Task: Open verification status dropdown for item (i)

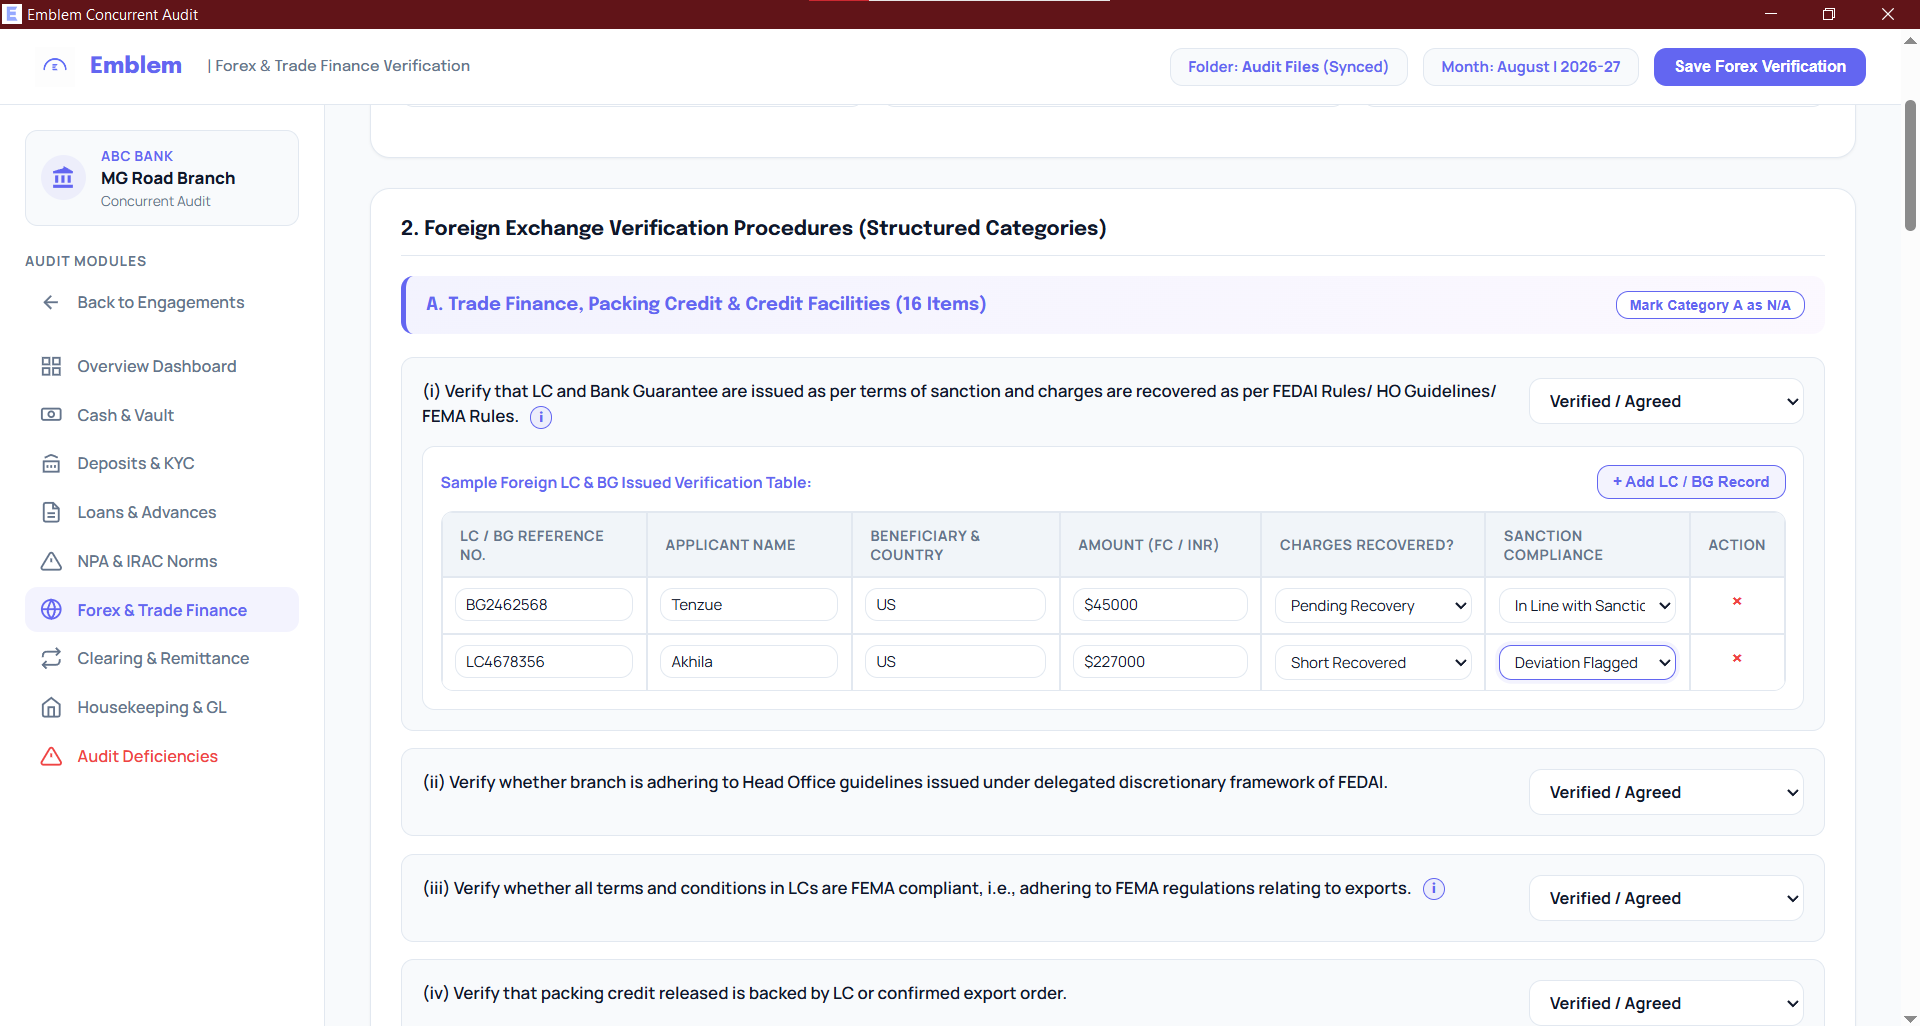Action: click(1666, 401)
